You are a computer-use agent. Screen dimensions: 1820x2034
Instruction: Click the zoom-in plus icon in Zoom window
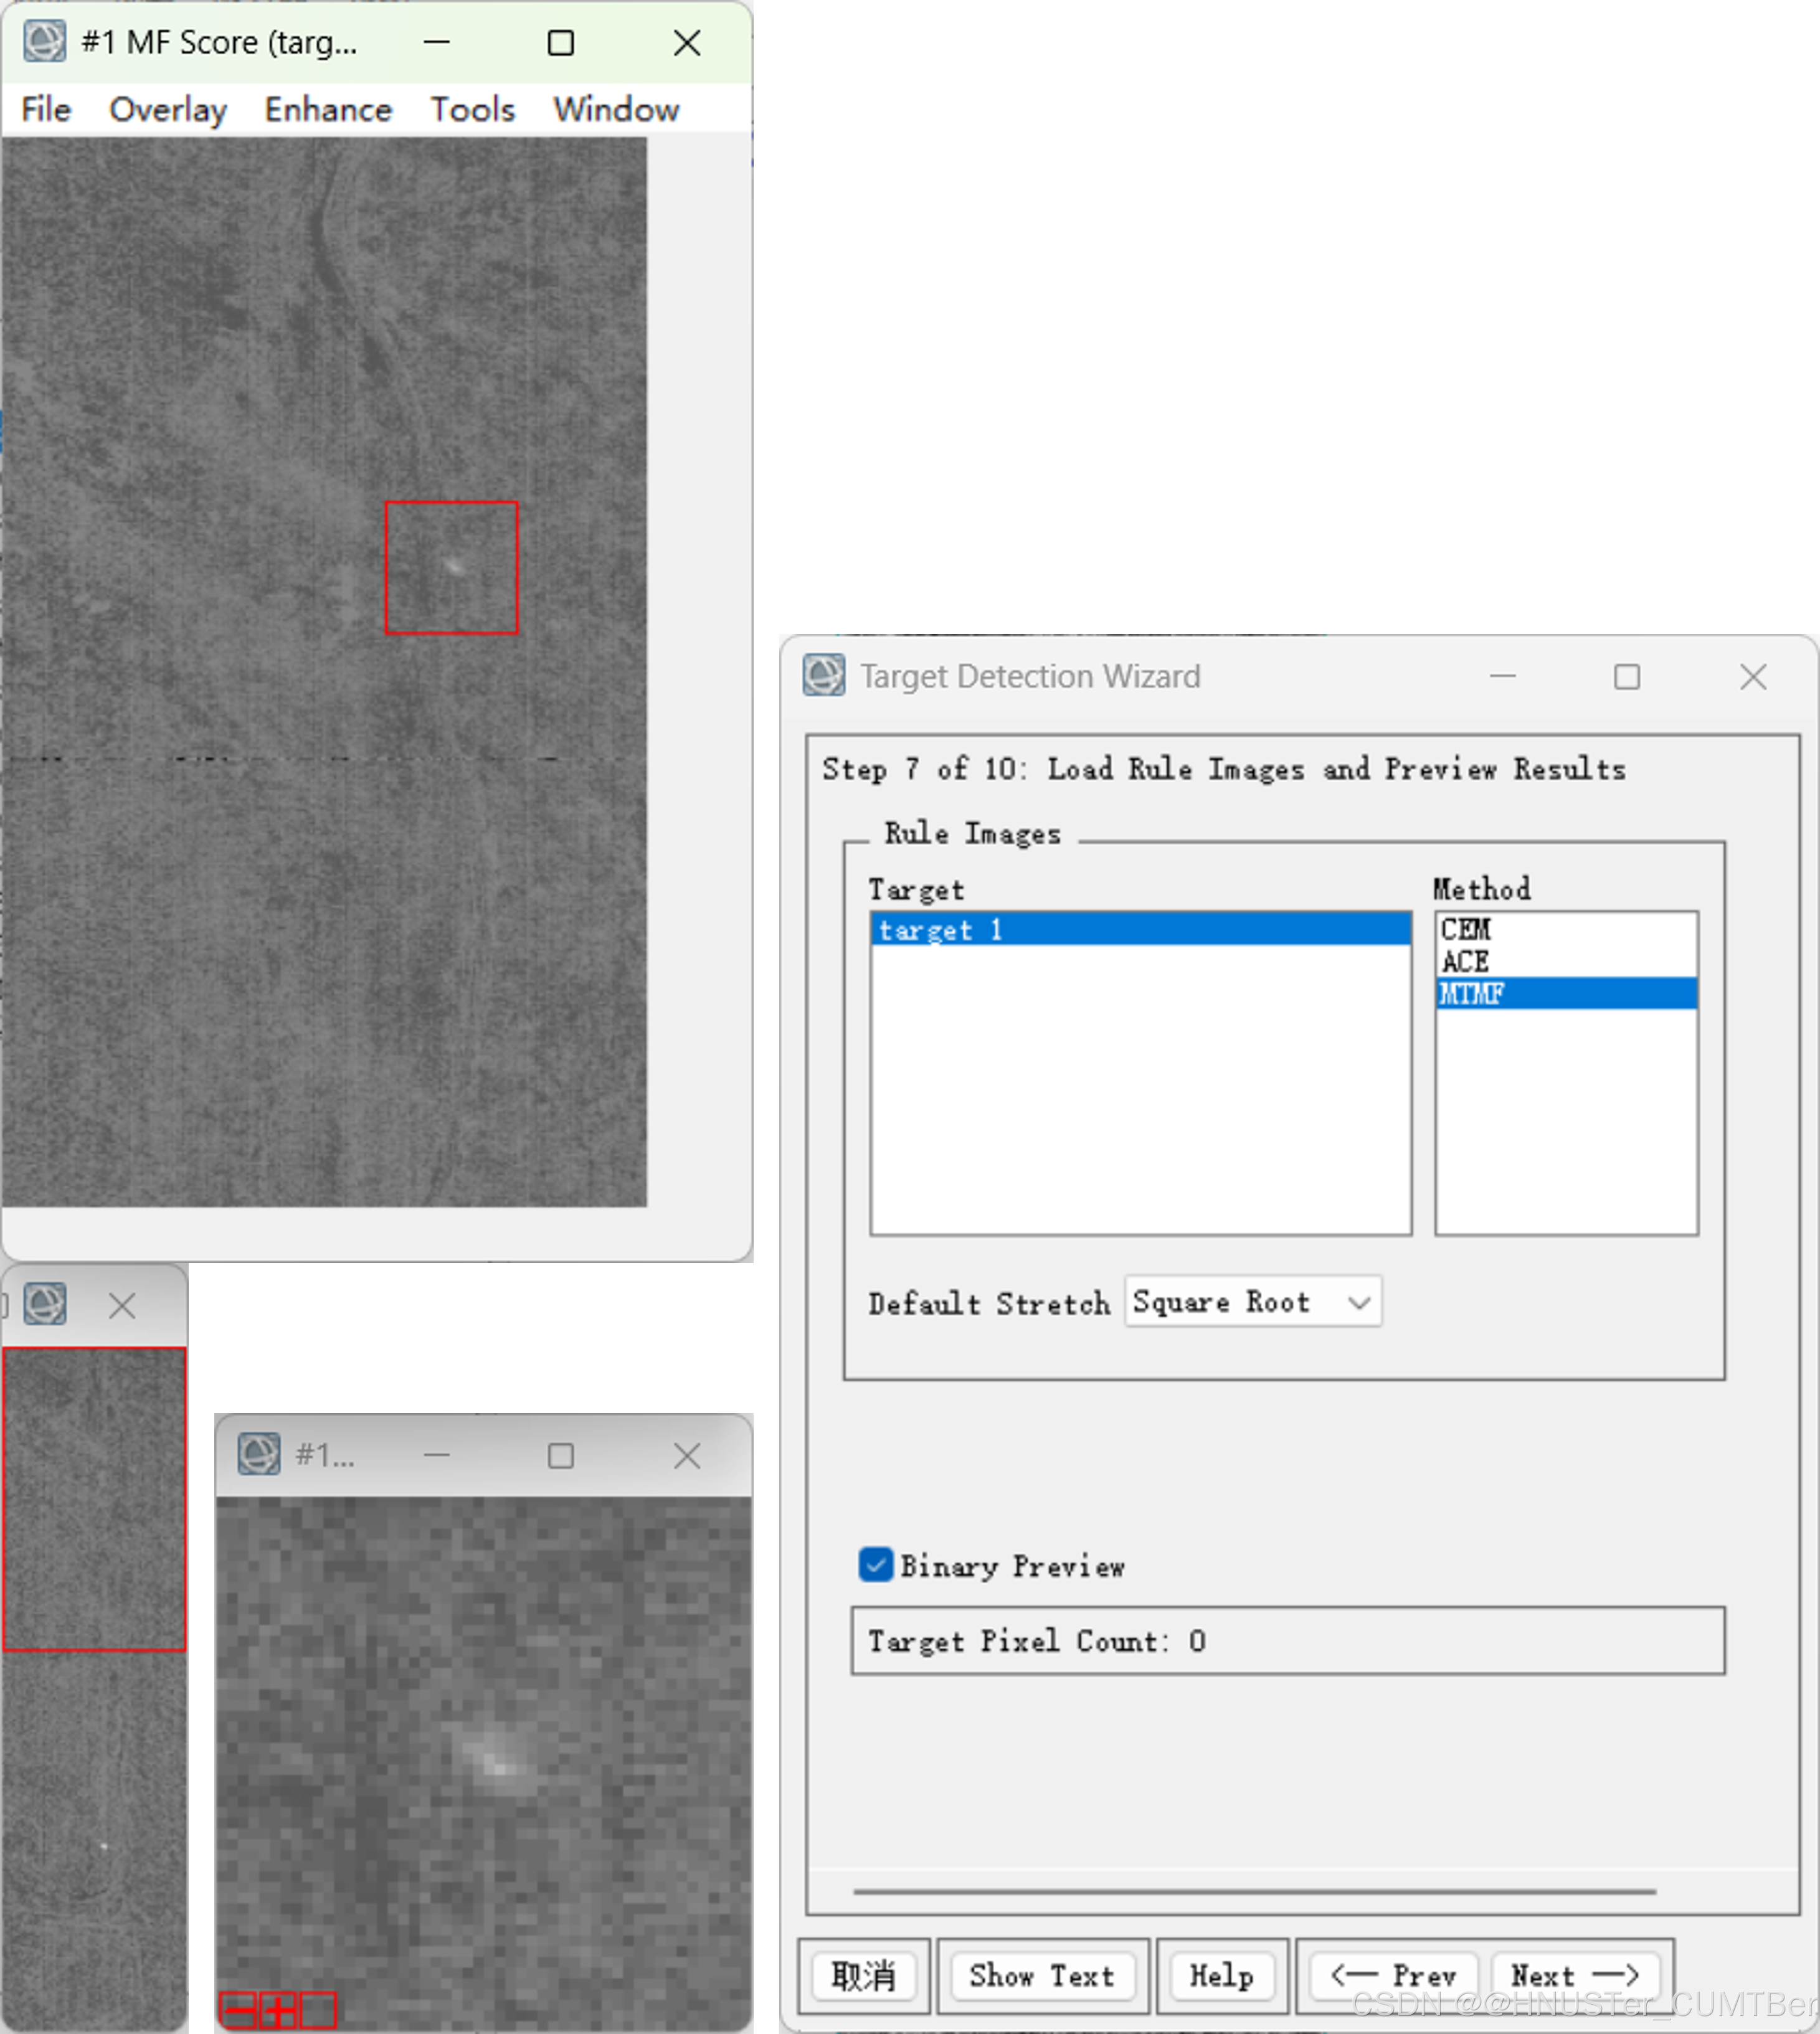278,2010
